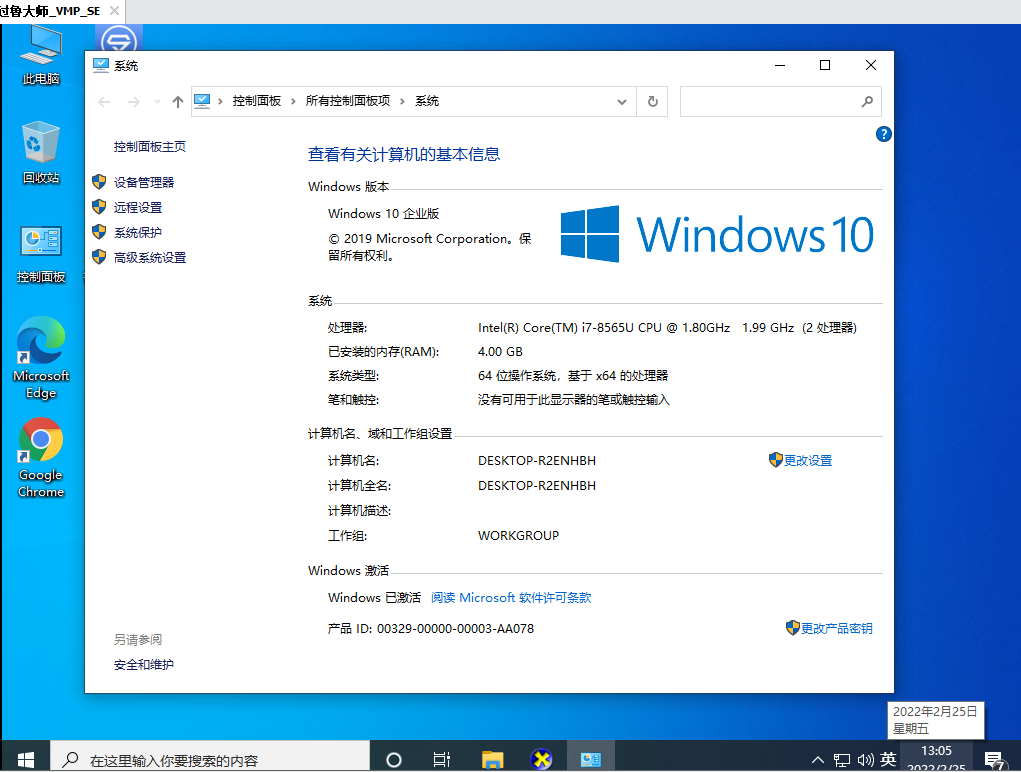Expand chevron after 所有控制面板项 breadcrumb
The image size is (1021, 772).
pyautogui.click(x=402, y=101)
